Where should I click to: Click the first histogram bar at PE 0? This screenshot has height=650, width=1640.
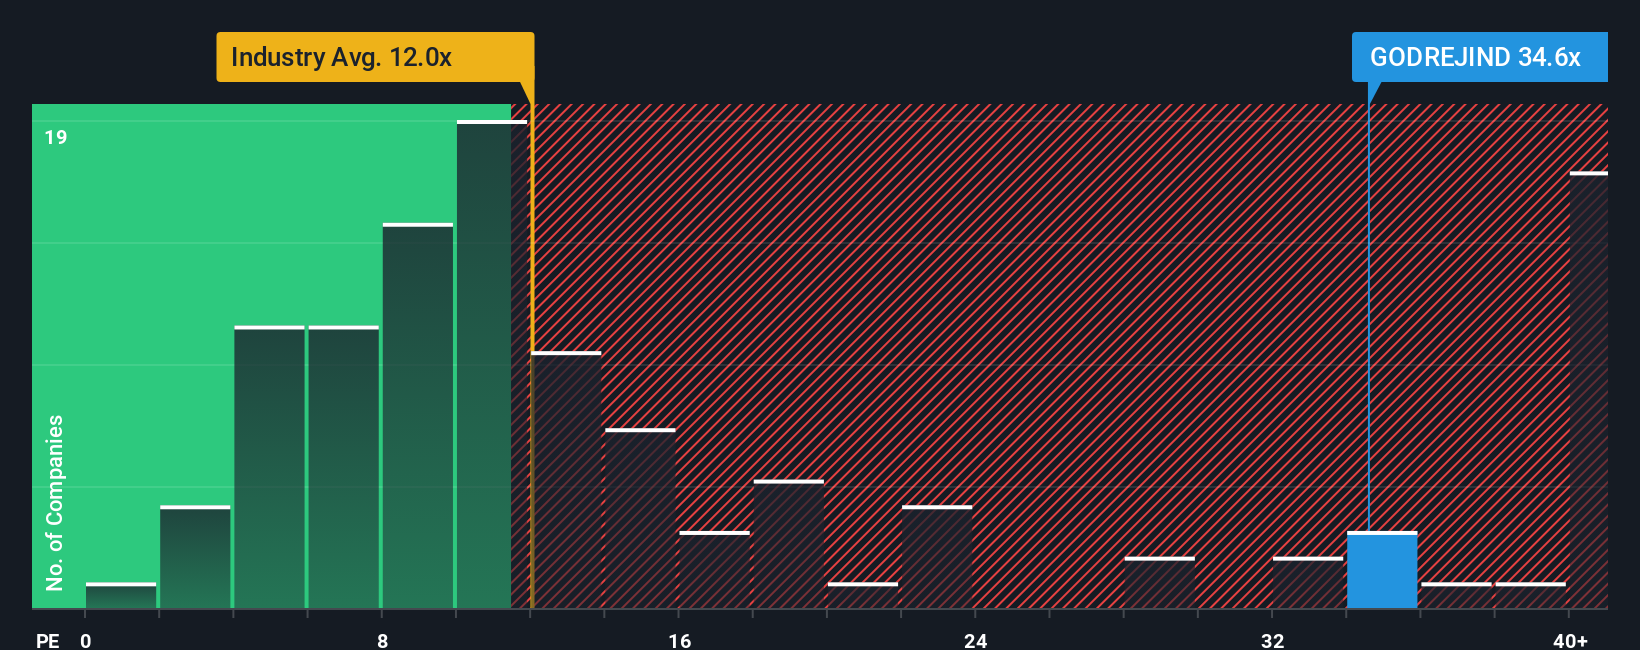pyautogui.click(x=121, y=596)
